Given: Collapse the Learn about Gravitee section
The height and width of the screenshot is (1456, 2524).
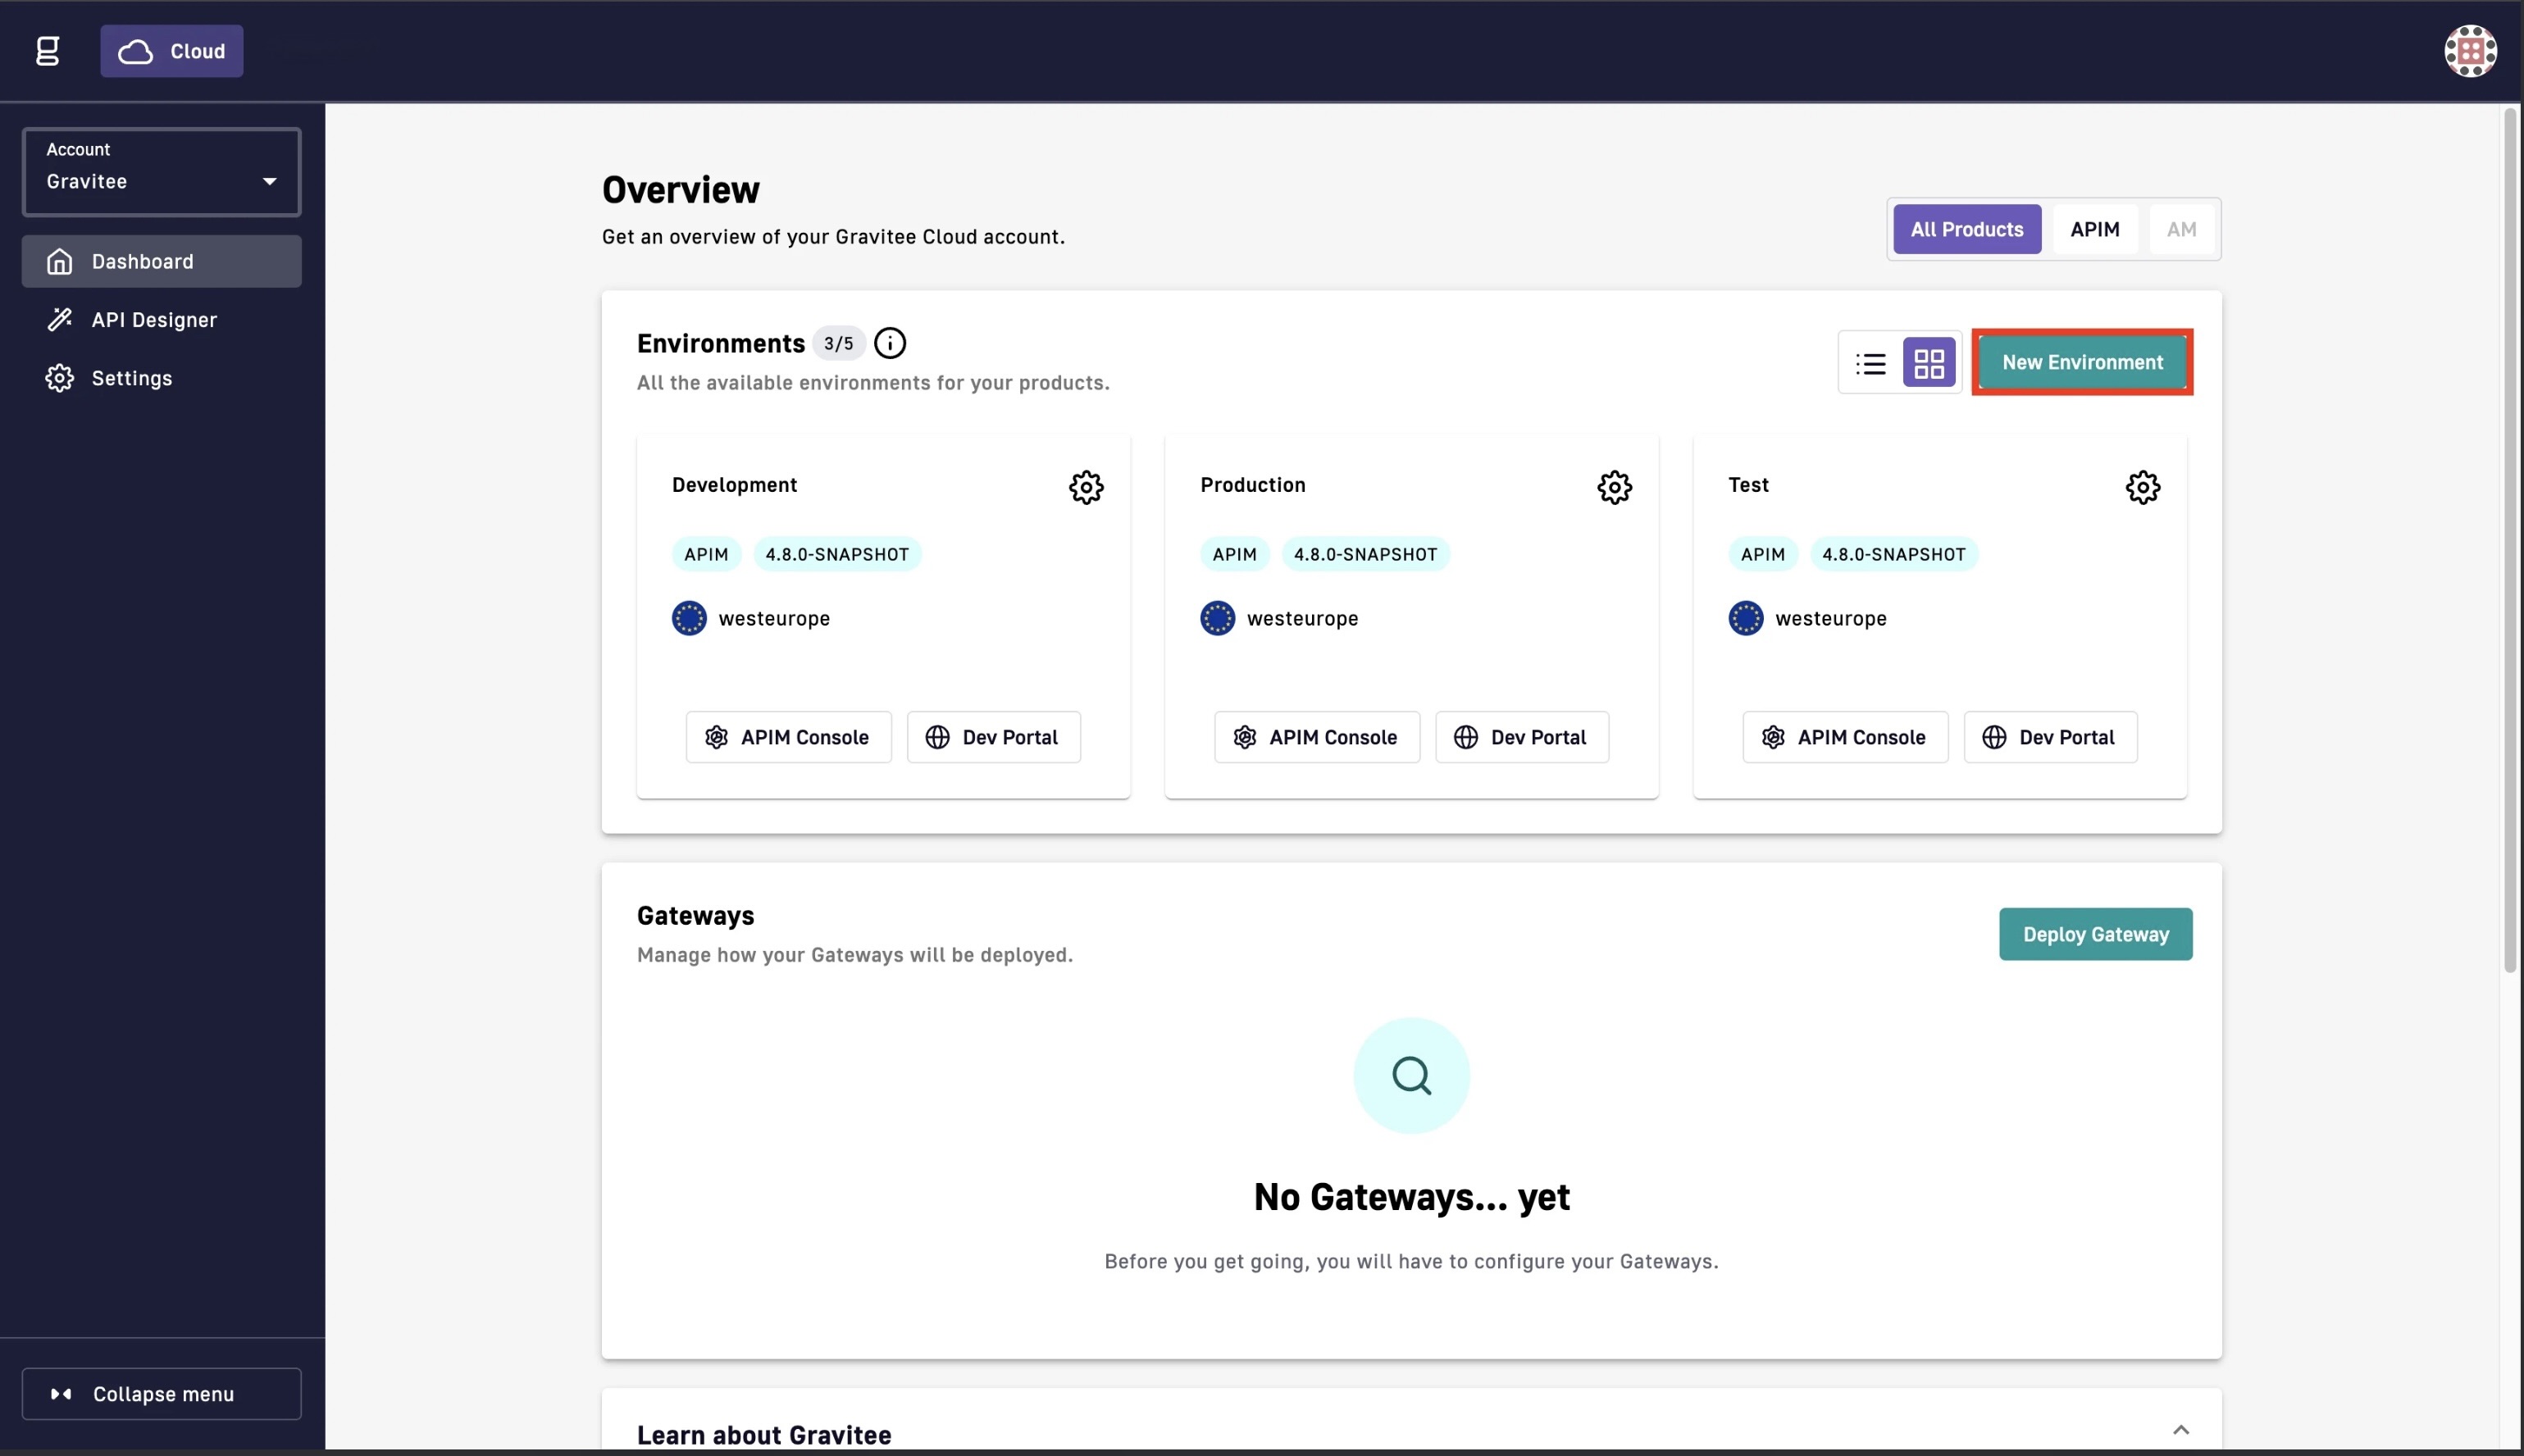Looking at the screenshot, I should point(2180,1430).
